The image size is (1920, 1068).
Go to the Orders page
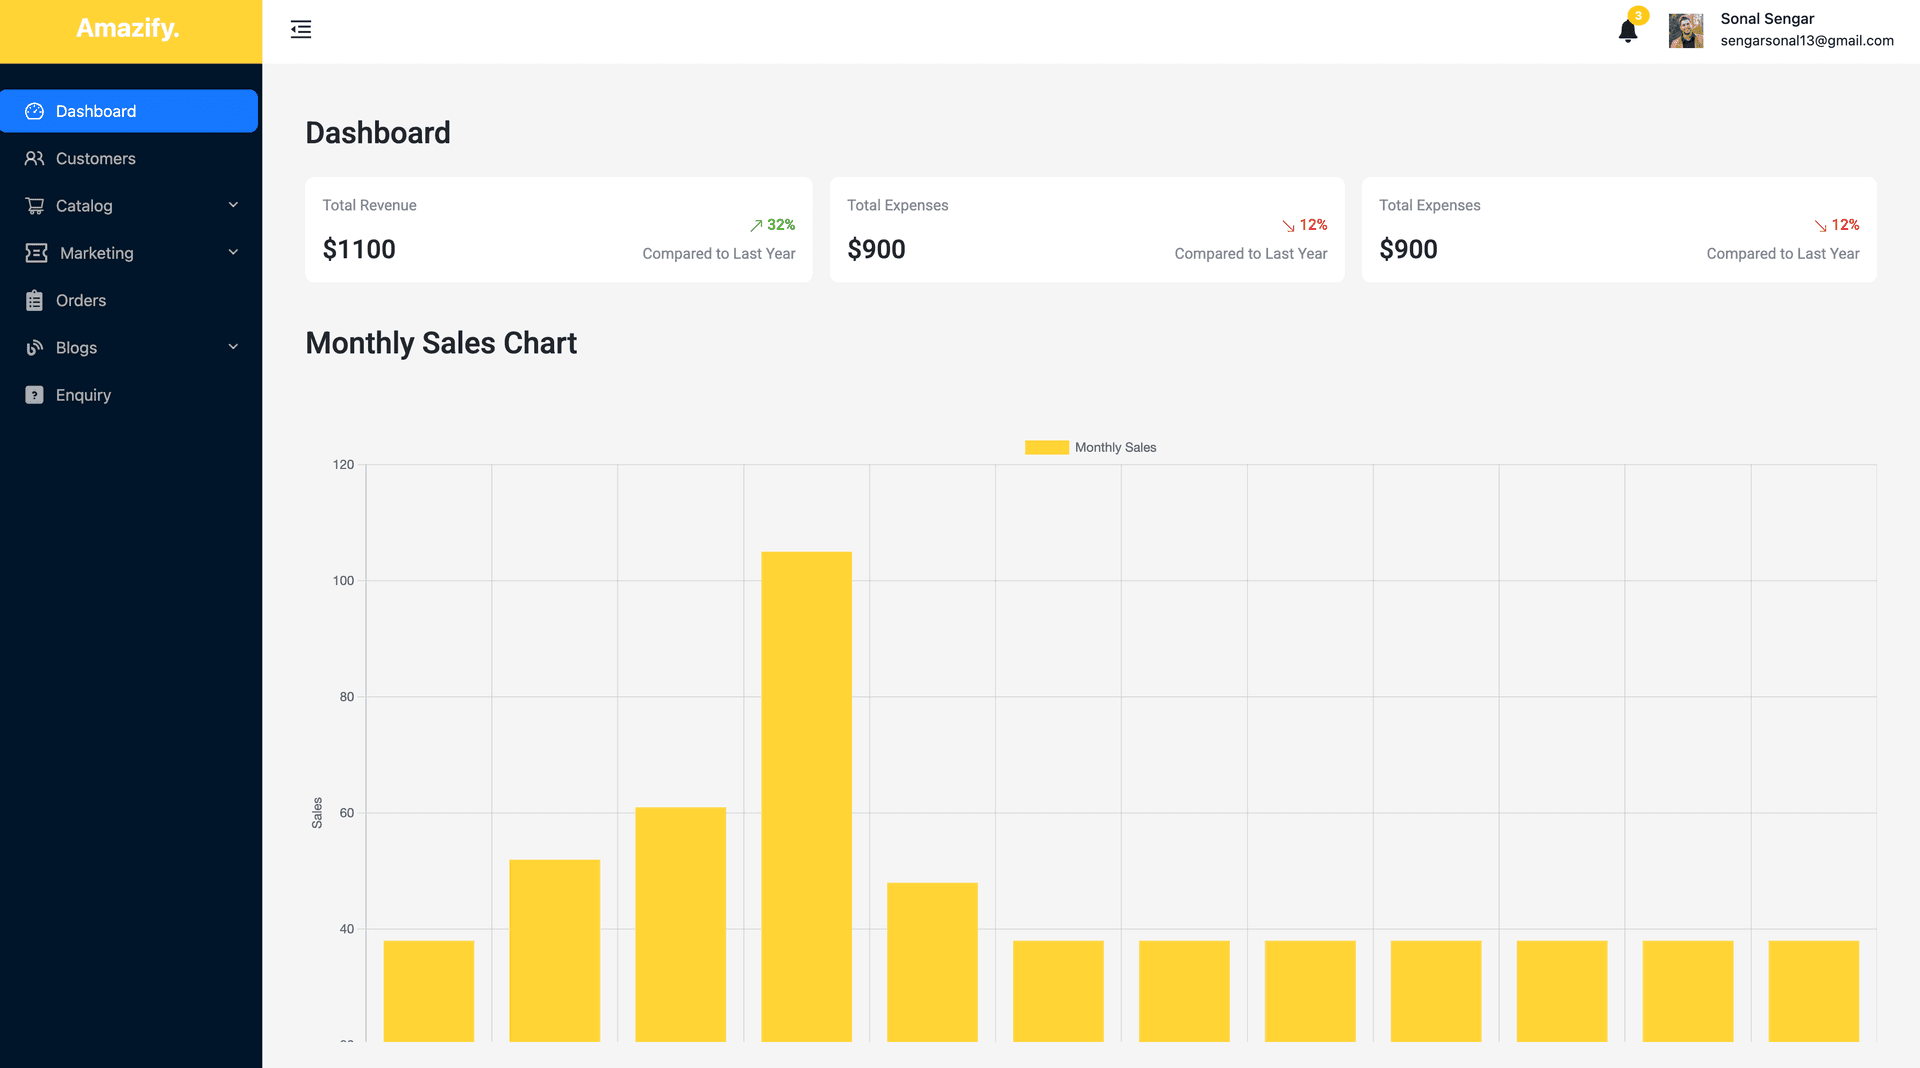(x=80, y=300)
